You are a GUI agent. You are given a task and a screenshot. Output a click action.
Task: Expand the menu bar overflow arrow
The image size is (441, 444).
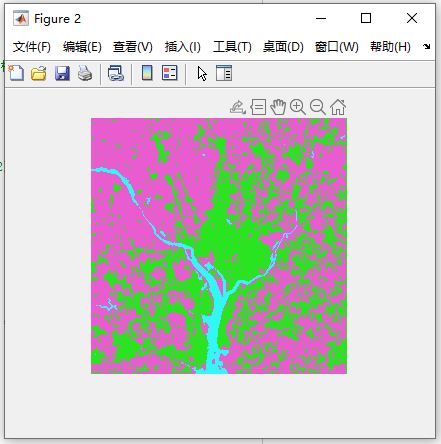pyautogui.click(x=426, y=46)
